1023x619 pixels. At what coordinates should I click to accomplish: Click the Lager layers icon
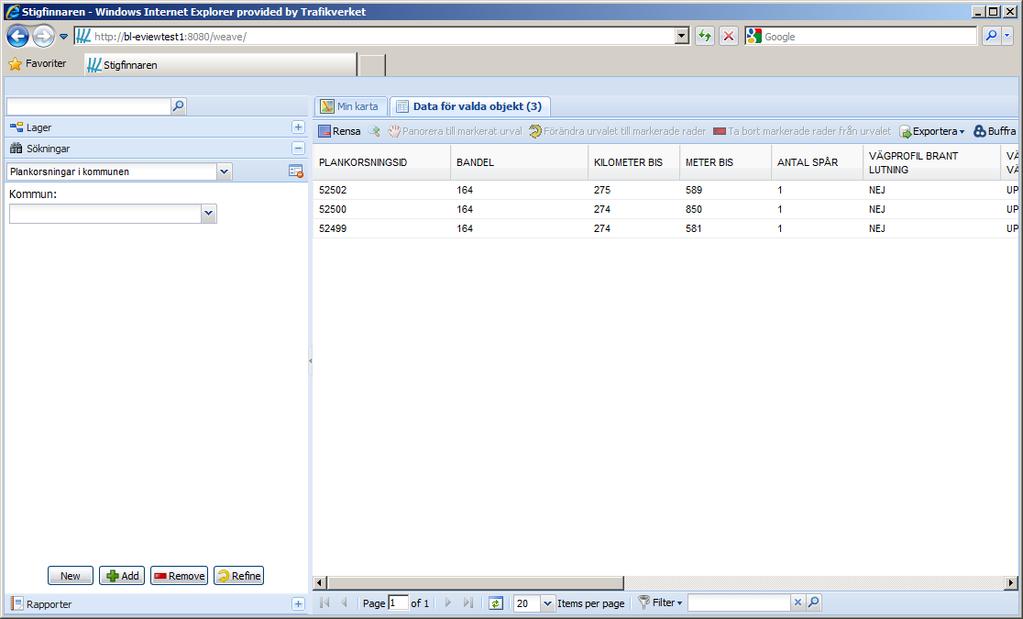(16, 127)
